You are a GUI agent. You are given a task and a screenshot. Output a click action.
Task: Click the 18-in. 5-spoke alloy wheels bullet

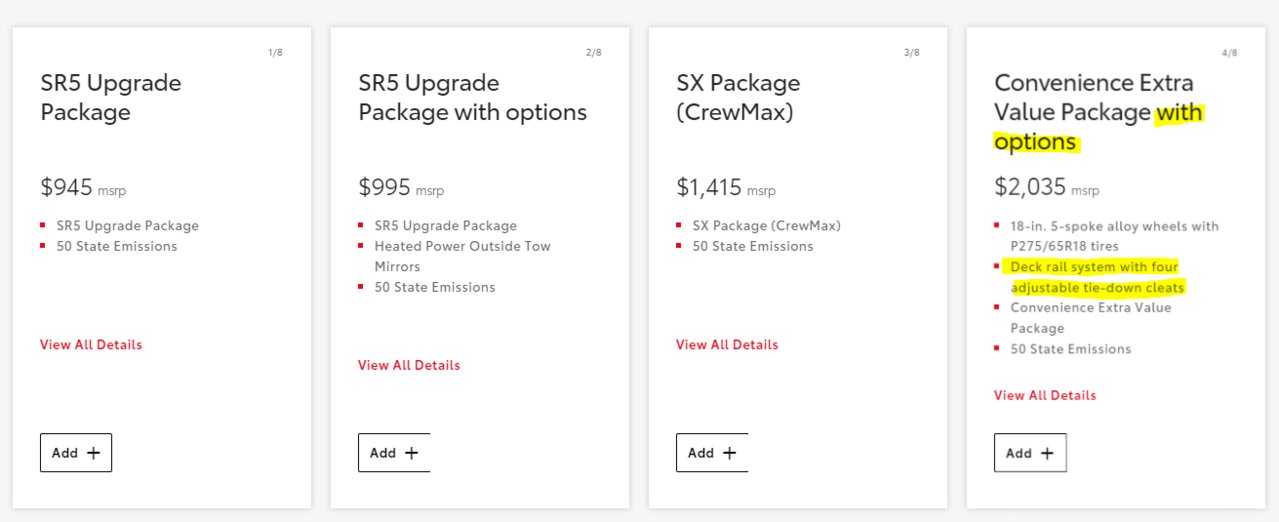tap(1114, 236)
